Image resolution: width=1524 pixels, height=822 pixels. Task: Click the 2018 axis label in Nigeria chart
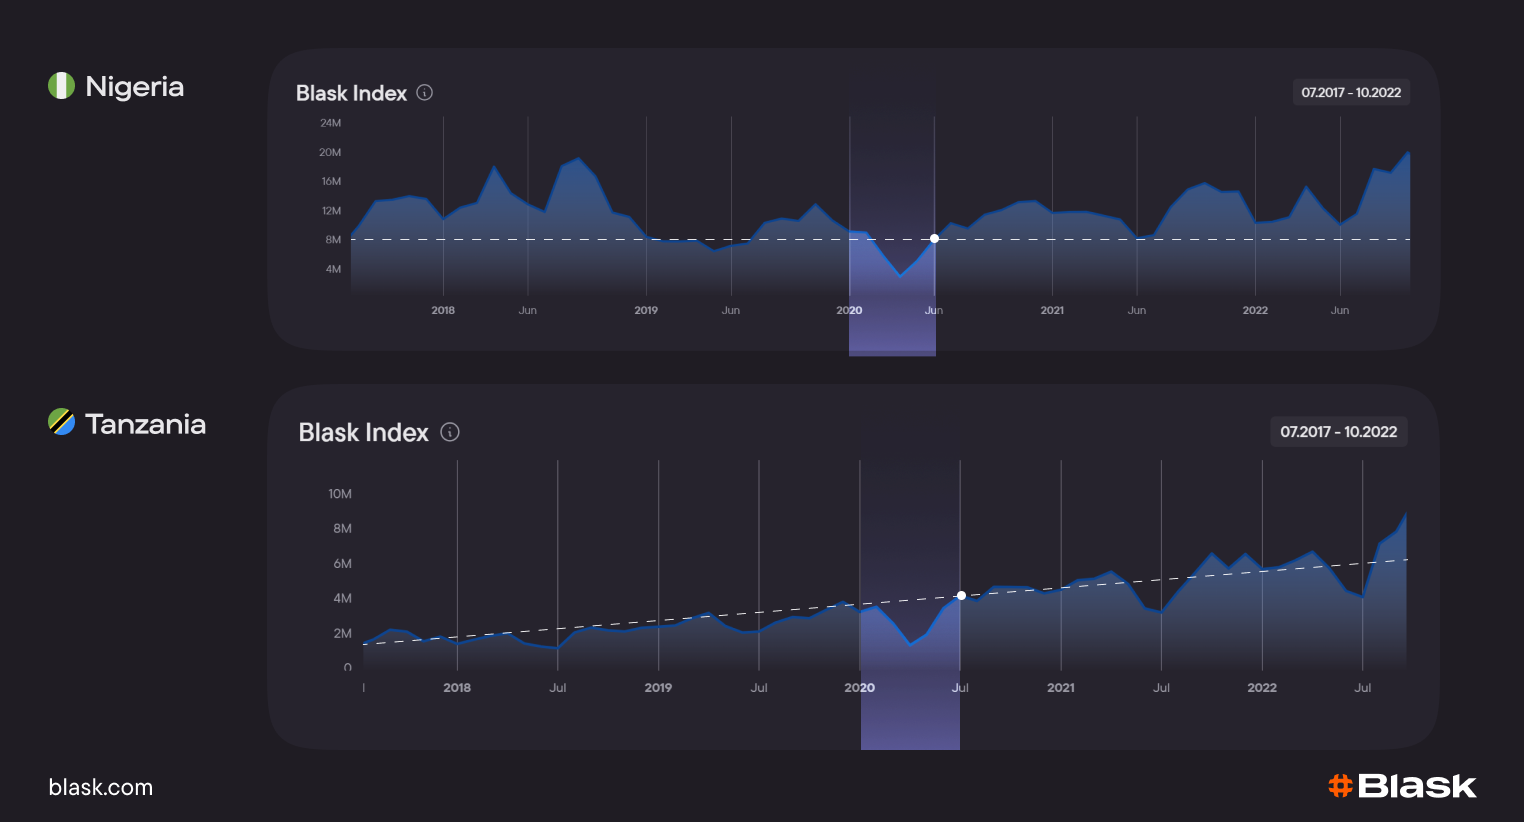443,310
